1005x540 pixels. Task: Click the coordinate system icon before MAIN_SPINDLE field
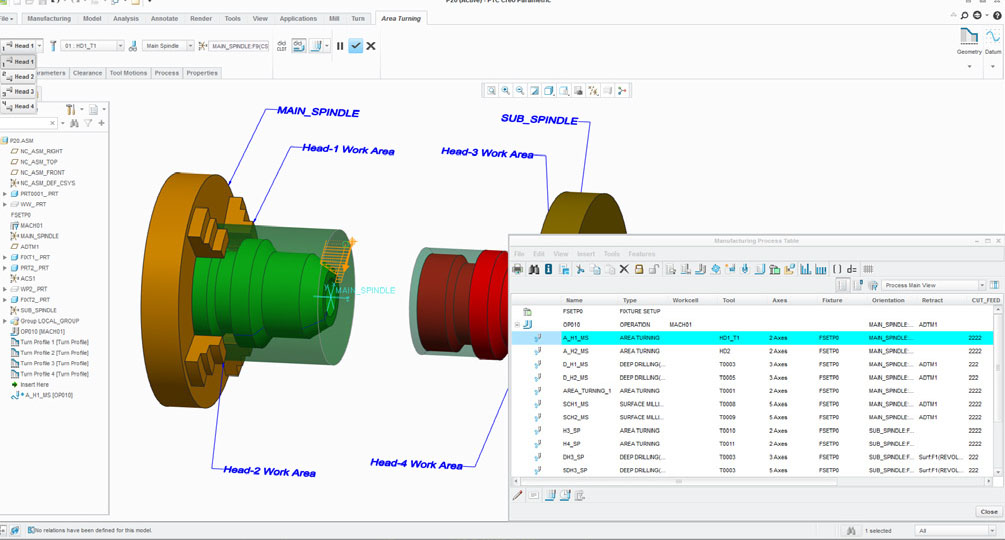click(x=203, y=45)
